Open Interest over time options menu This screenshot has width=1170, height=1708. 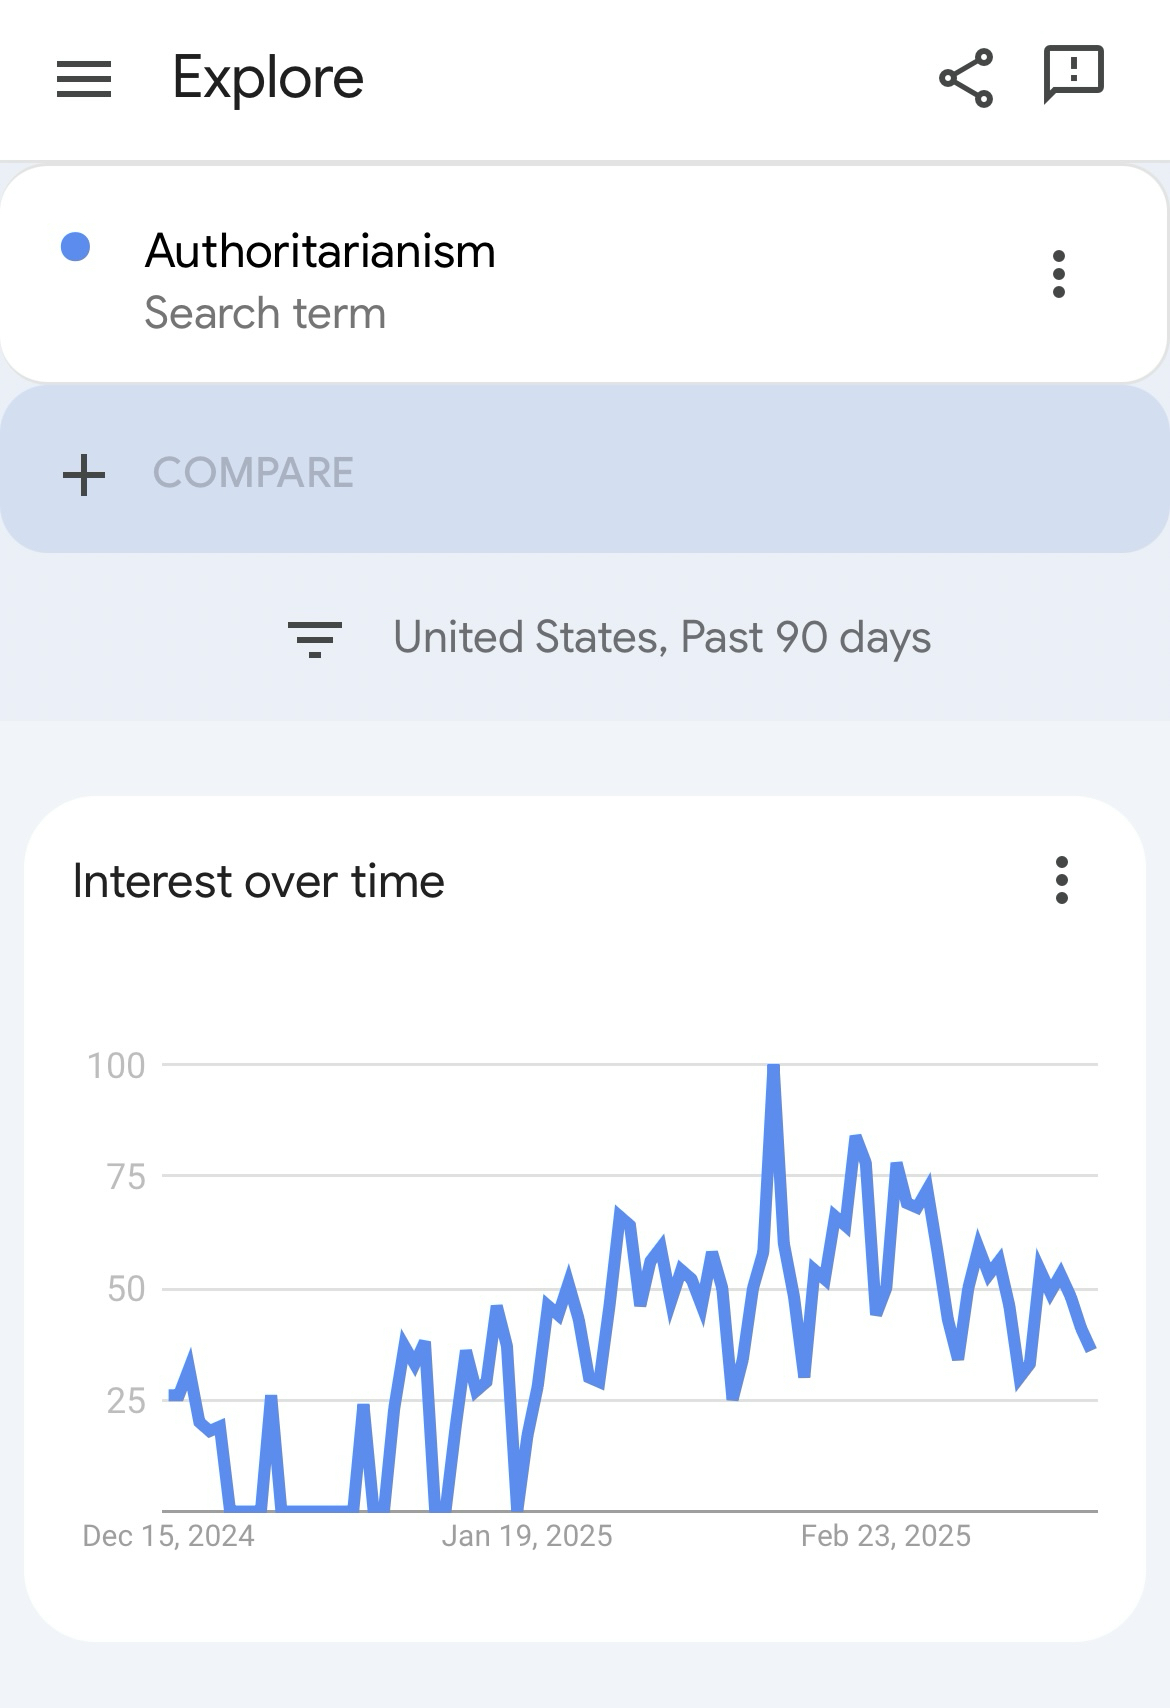1062,880
